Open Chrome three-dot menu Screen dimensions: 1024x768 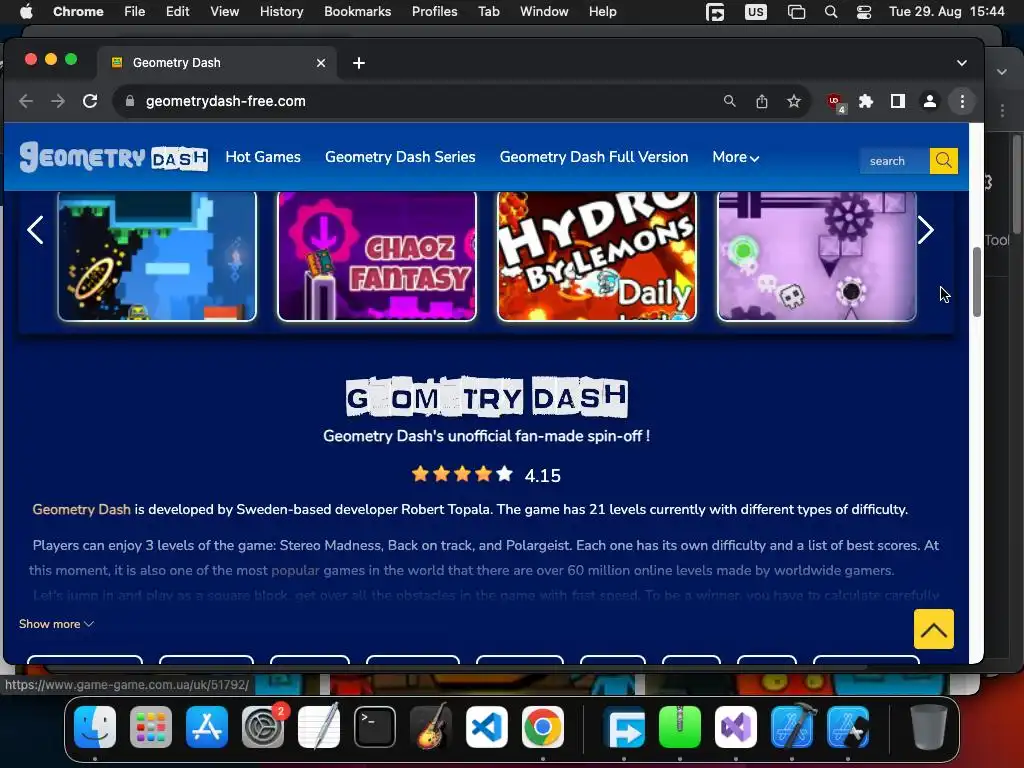point(962,101)
